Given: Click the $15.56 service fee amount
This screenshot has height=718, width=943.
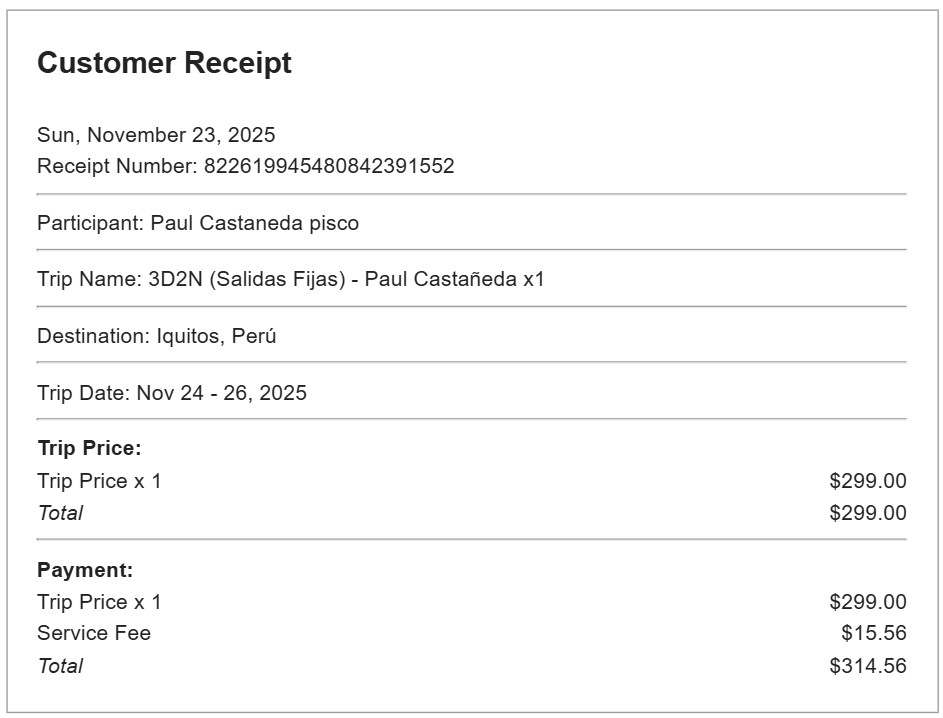Looking at the screenshot, I should [x=873, y=633].
